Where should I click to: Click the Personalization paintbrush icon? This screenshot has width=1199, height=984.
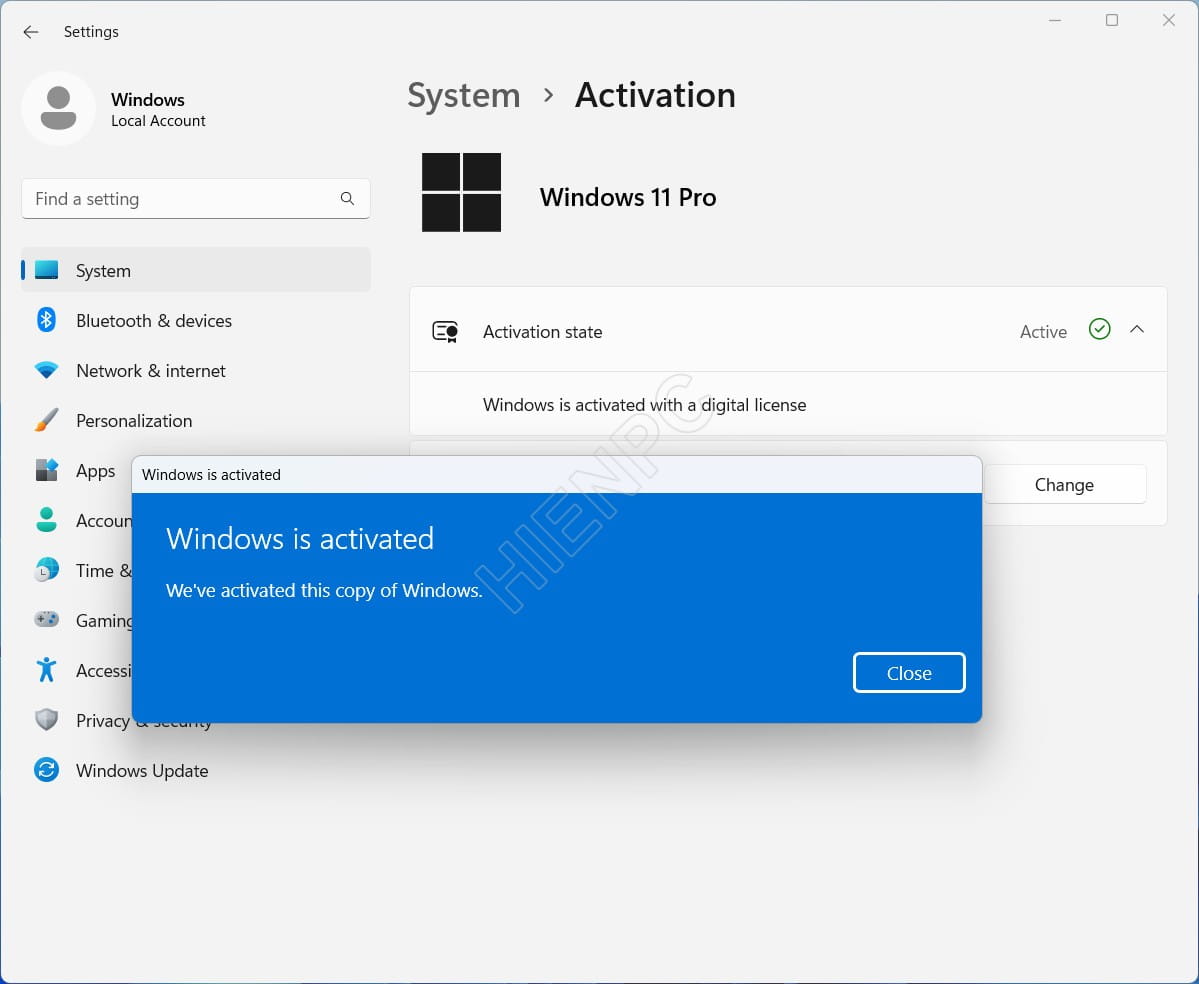pyautogui.click(x=47, y=420)
